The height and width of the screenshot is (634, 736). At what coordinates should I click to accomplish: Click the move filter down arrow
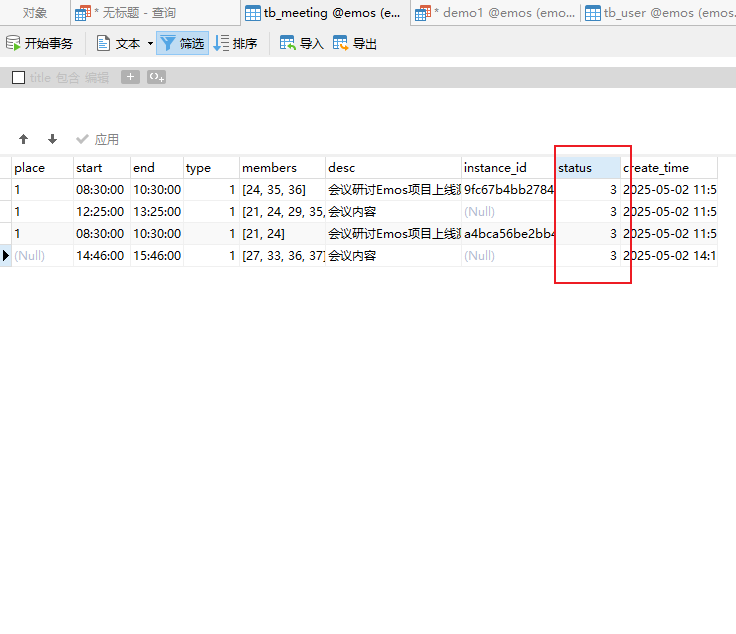coord(53,139)
